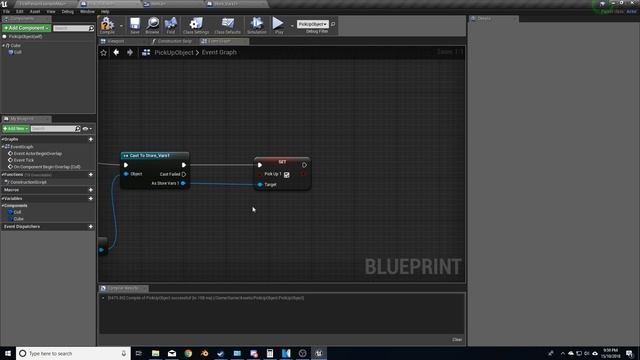The width and height of the screenshot is (640, 360).
Task: Click the SET node Target pin
Action: 260,184
